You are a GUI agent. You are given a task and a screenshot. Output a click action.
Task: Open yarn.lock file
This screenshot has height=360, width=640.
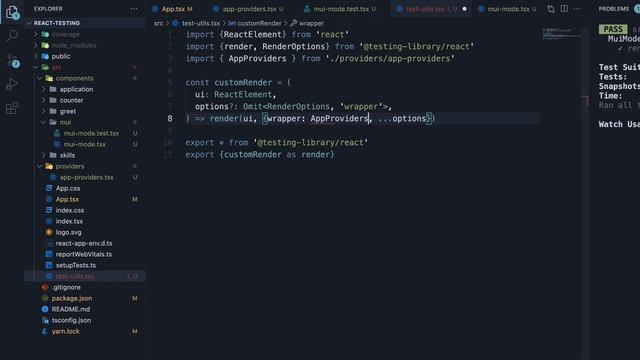(65, 332)
